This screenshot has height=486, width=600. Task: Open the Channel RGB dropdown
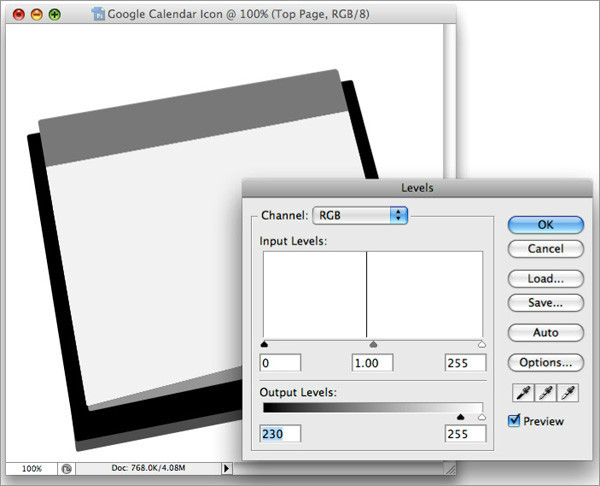(x=360, y=215)
